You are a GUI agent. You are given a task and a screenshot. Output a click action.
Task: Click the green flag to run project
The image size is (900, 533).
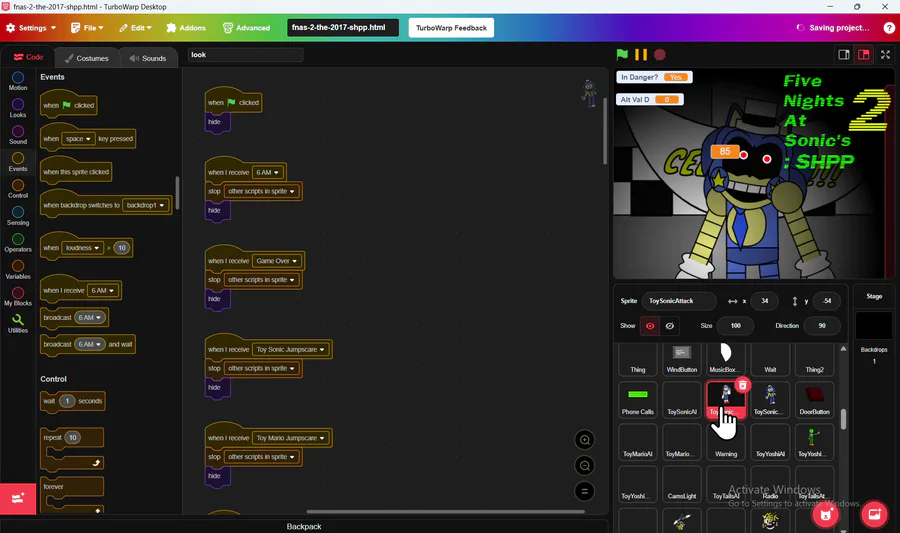[622, 55]
